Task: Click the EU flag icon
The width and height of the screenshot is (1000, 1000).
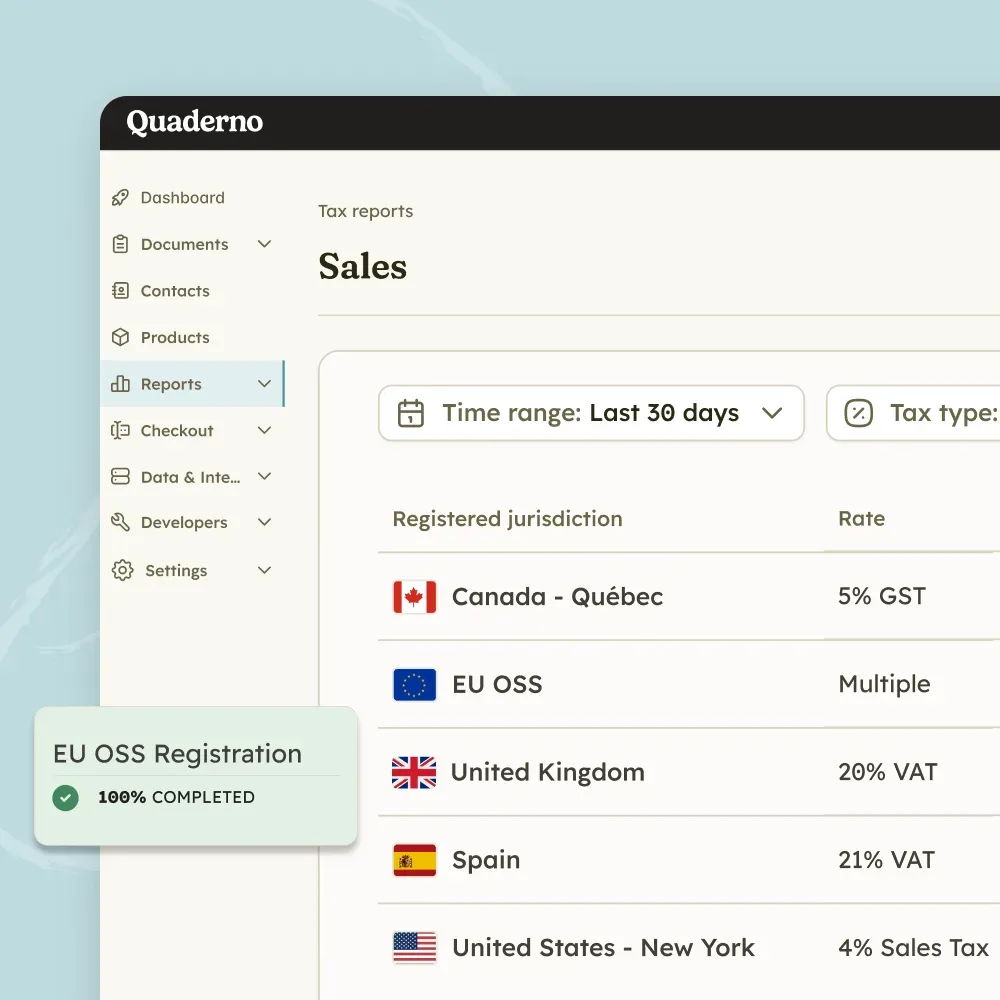Action: pyautogui.click(x=415, y=685)
